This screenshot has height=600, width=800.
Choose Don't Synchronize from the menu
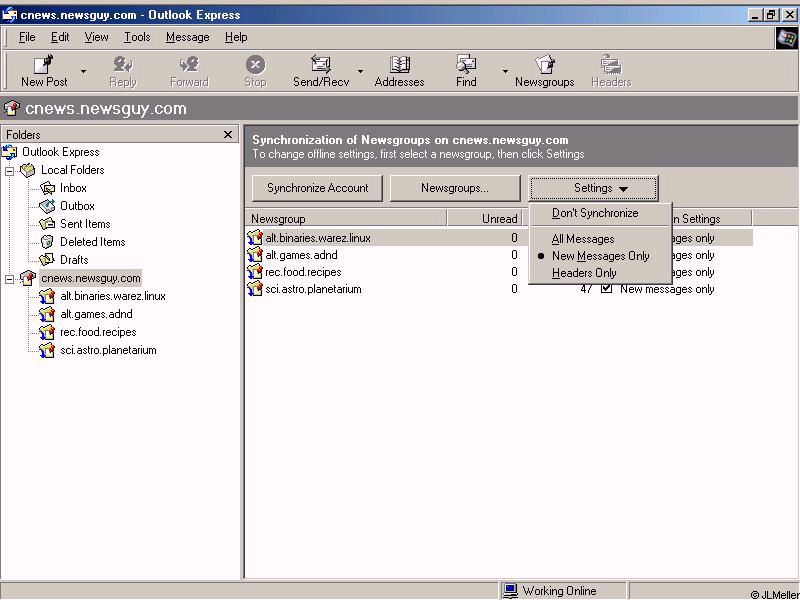[595, 213]
